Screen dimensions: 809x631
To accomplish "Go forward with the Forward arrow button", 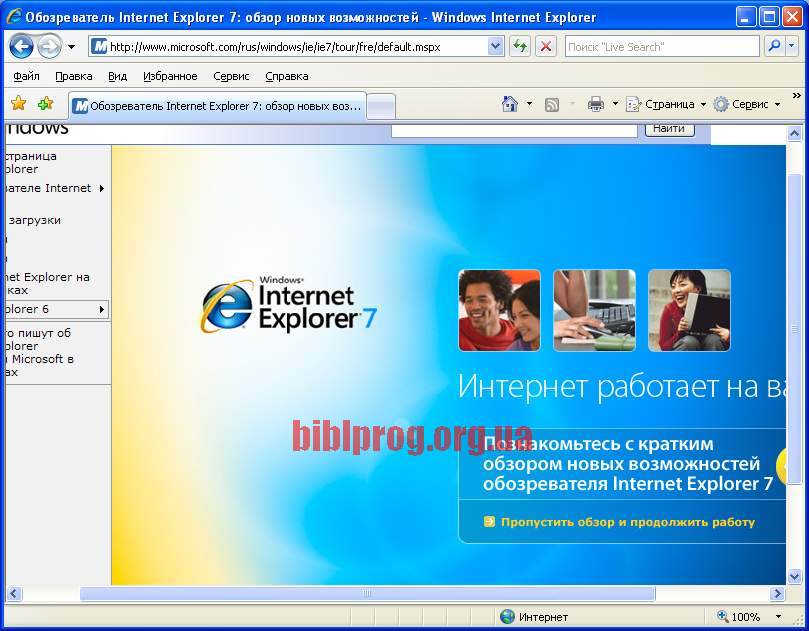I will (x=50, y=47).
